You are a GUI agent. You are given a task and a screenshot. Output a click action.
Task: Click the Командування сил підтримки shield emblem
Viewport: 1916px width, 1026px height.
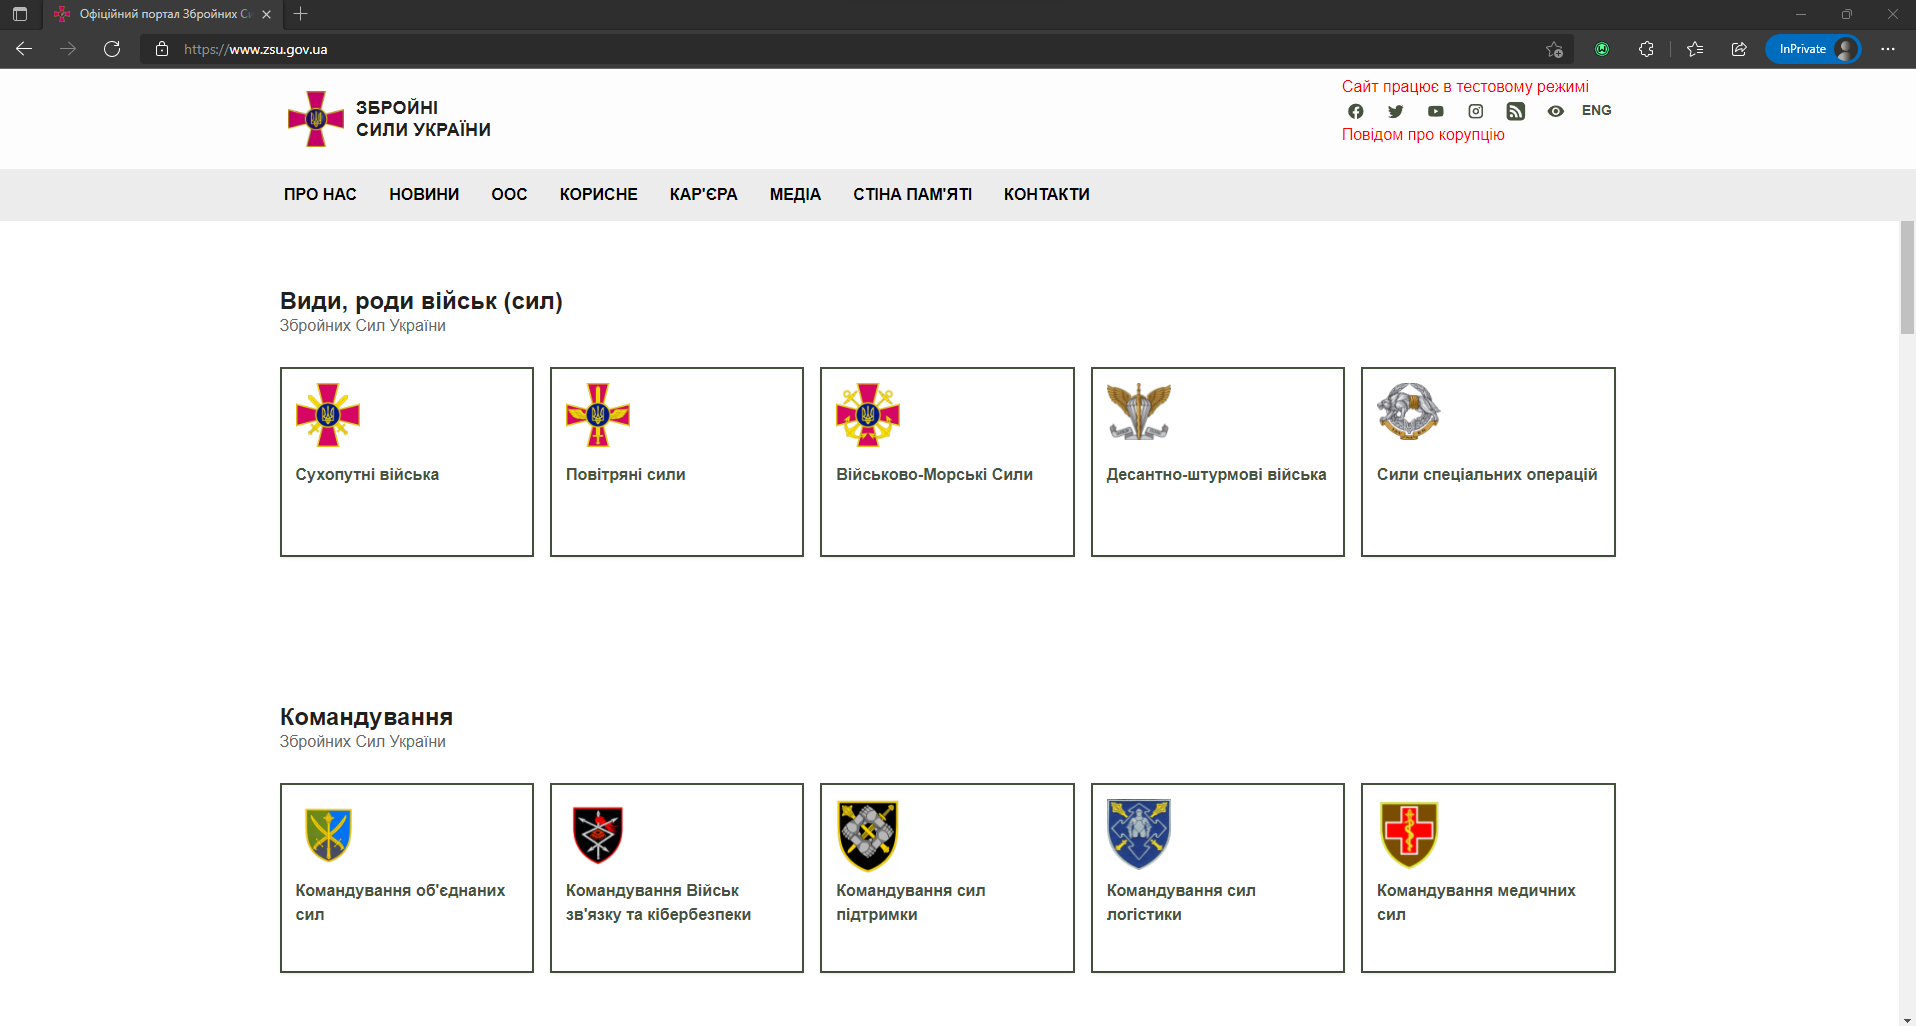click(868, 834)
